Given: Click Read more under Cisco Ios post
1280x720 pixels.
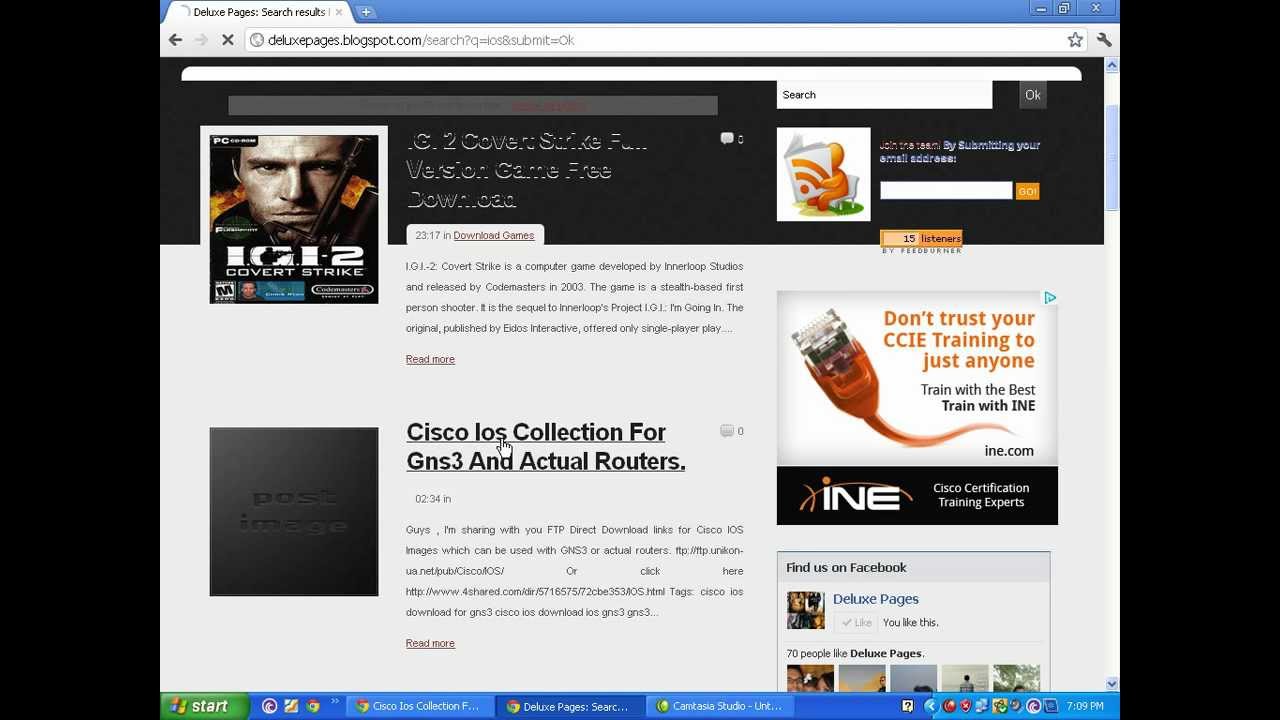Looking at the screenshot, I should click(x=430, y=643).
